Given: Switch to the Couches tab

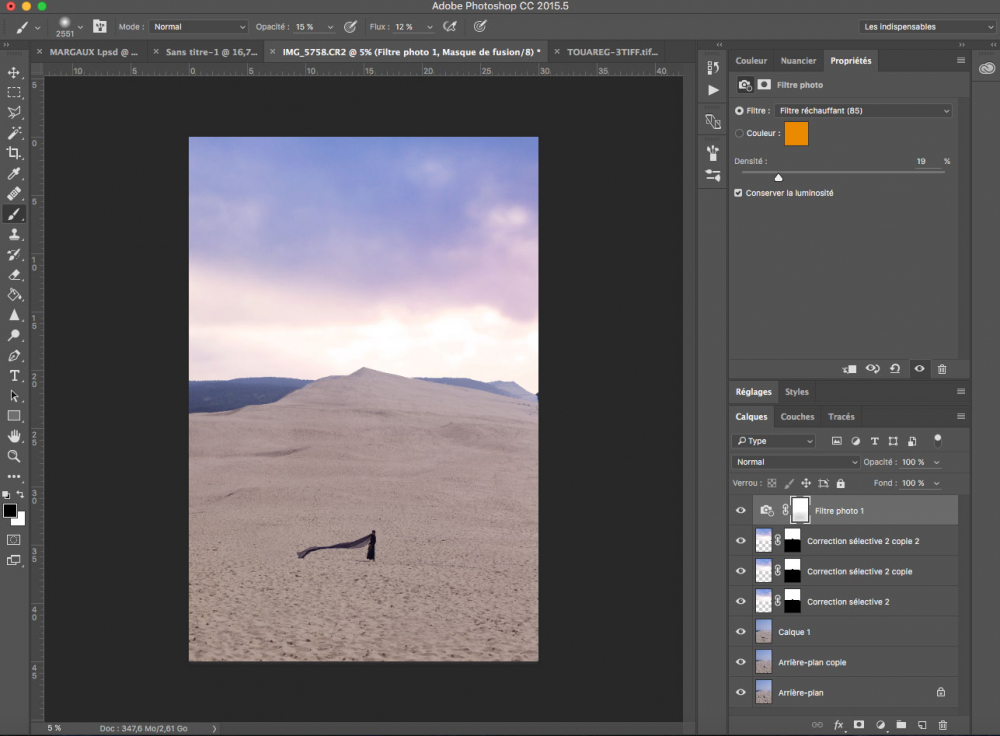Looking at the screenshot, I should [797, 417].
